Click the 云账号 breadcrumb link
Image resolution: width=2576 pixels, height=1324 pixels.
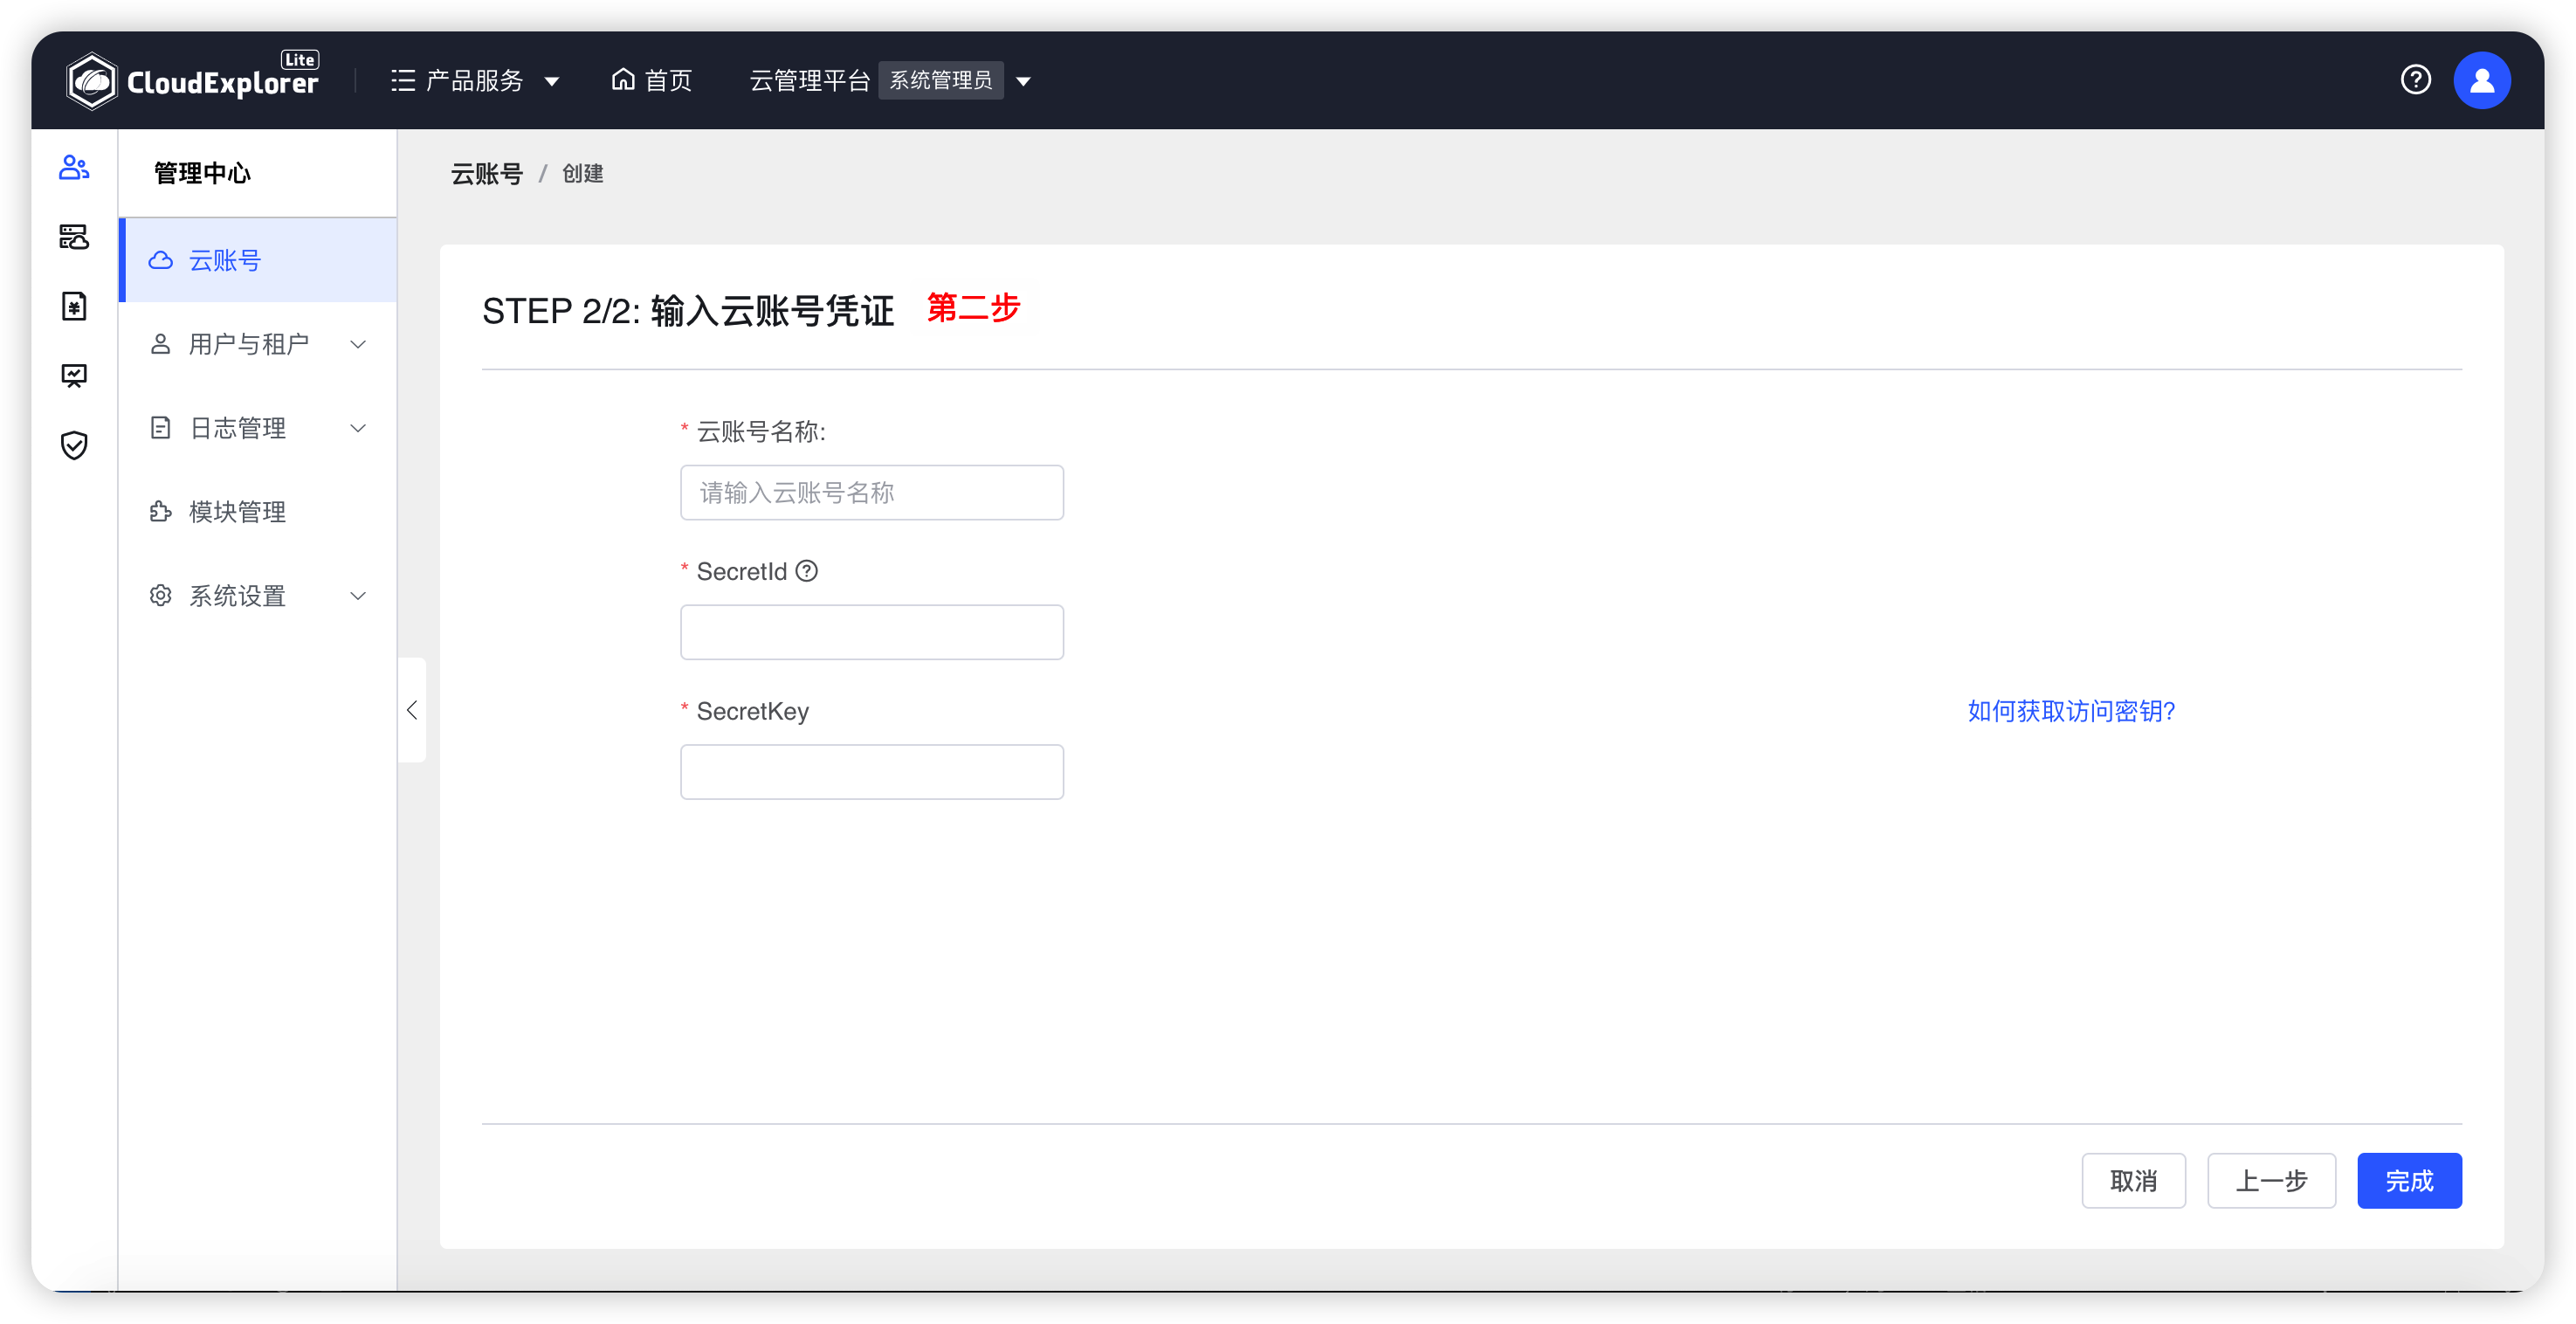487,174
